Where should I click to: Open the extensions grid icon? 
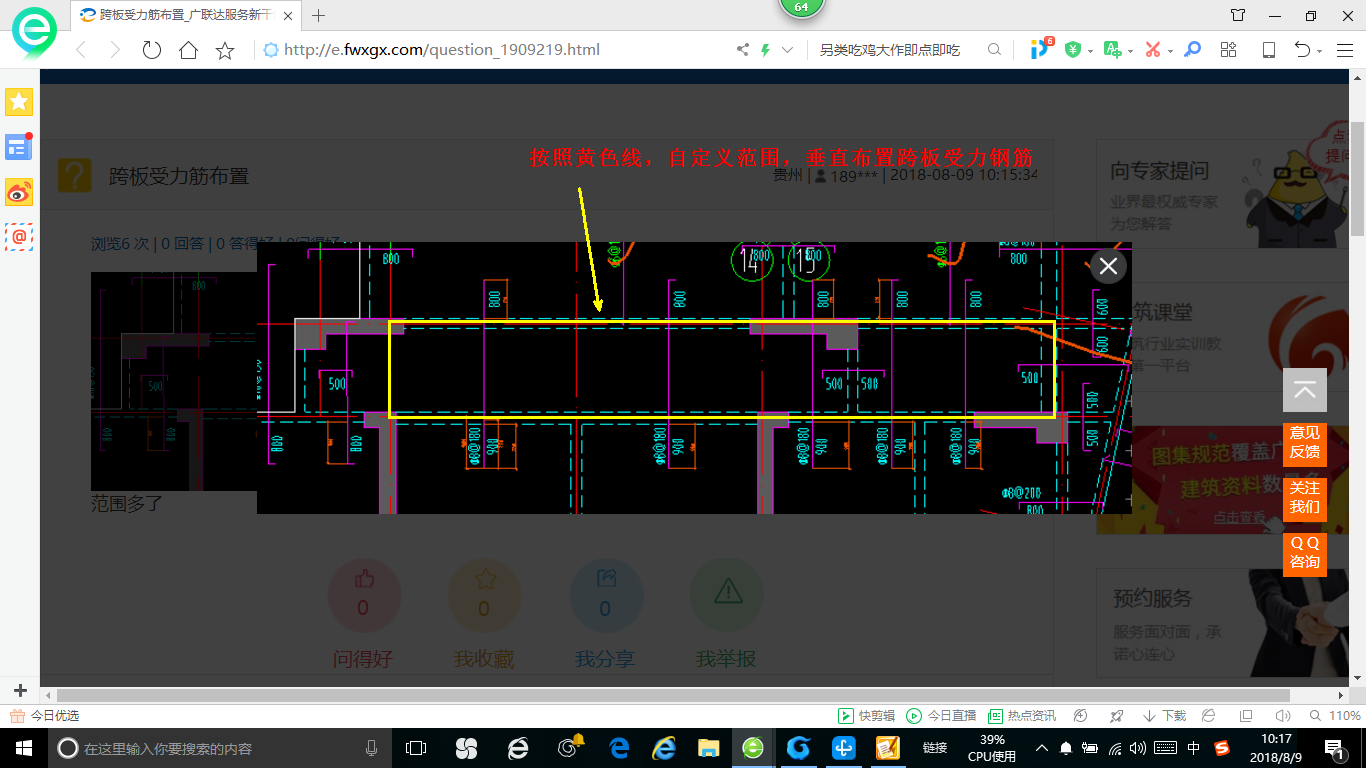[1229, 49]
